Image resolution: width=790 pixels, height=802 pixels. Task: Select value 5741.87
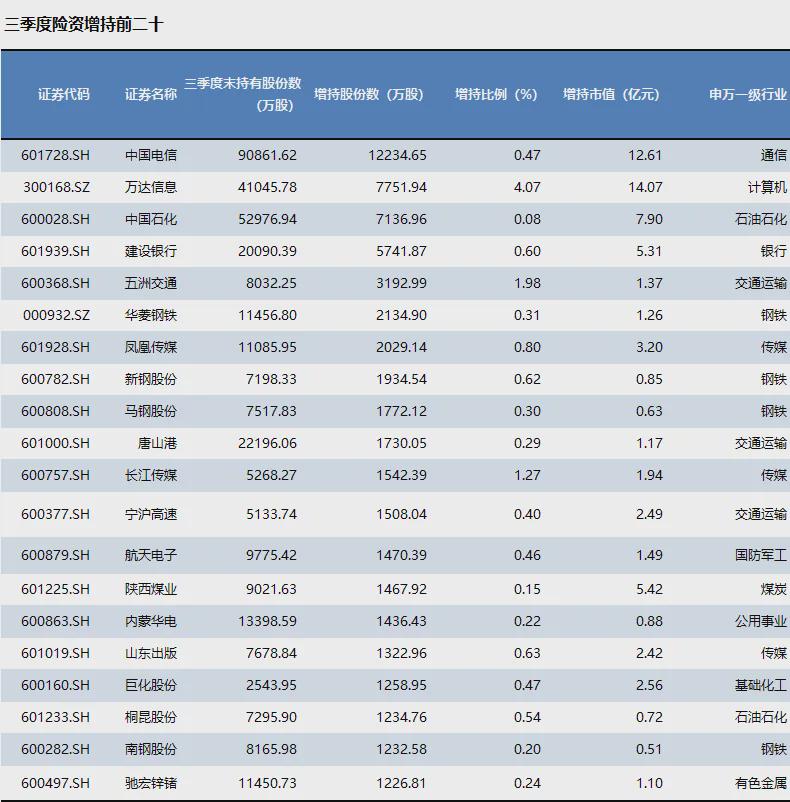click(x=401, y=251)
